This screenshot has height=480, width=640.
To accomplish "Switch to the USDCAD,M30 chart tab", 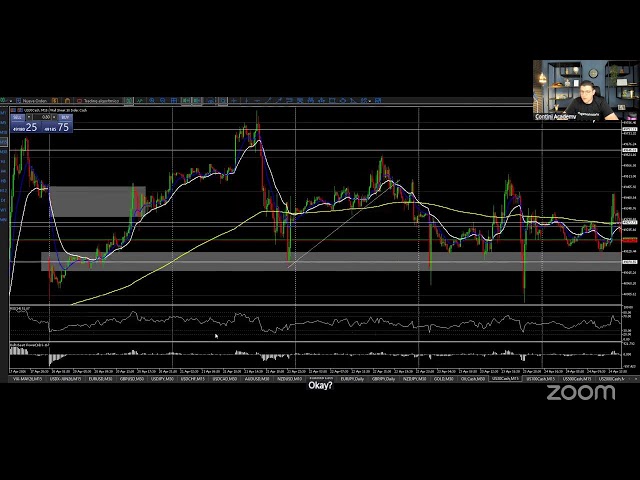I will pos(224,379).
